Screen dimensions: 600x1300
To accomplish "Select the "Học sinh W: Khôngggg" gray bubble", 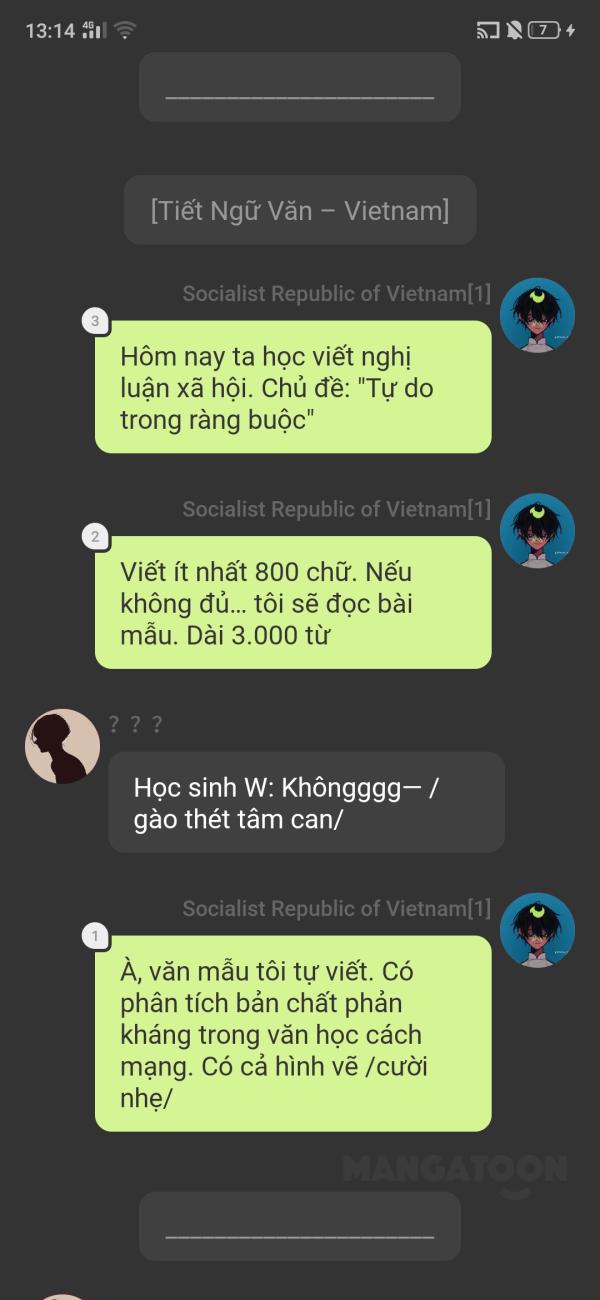I will click(x=306, y=802).
